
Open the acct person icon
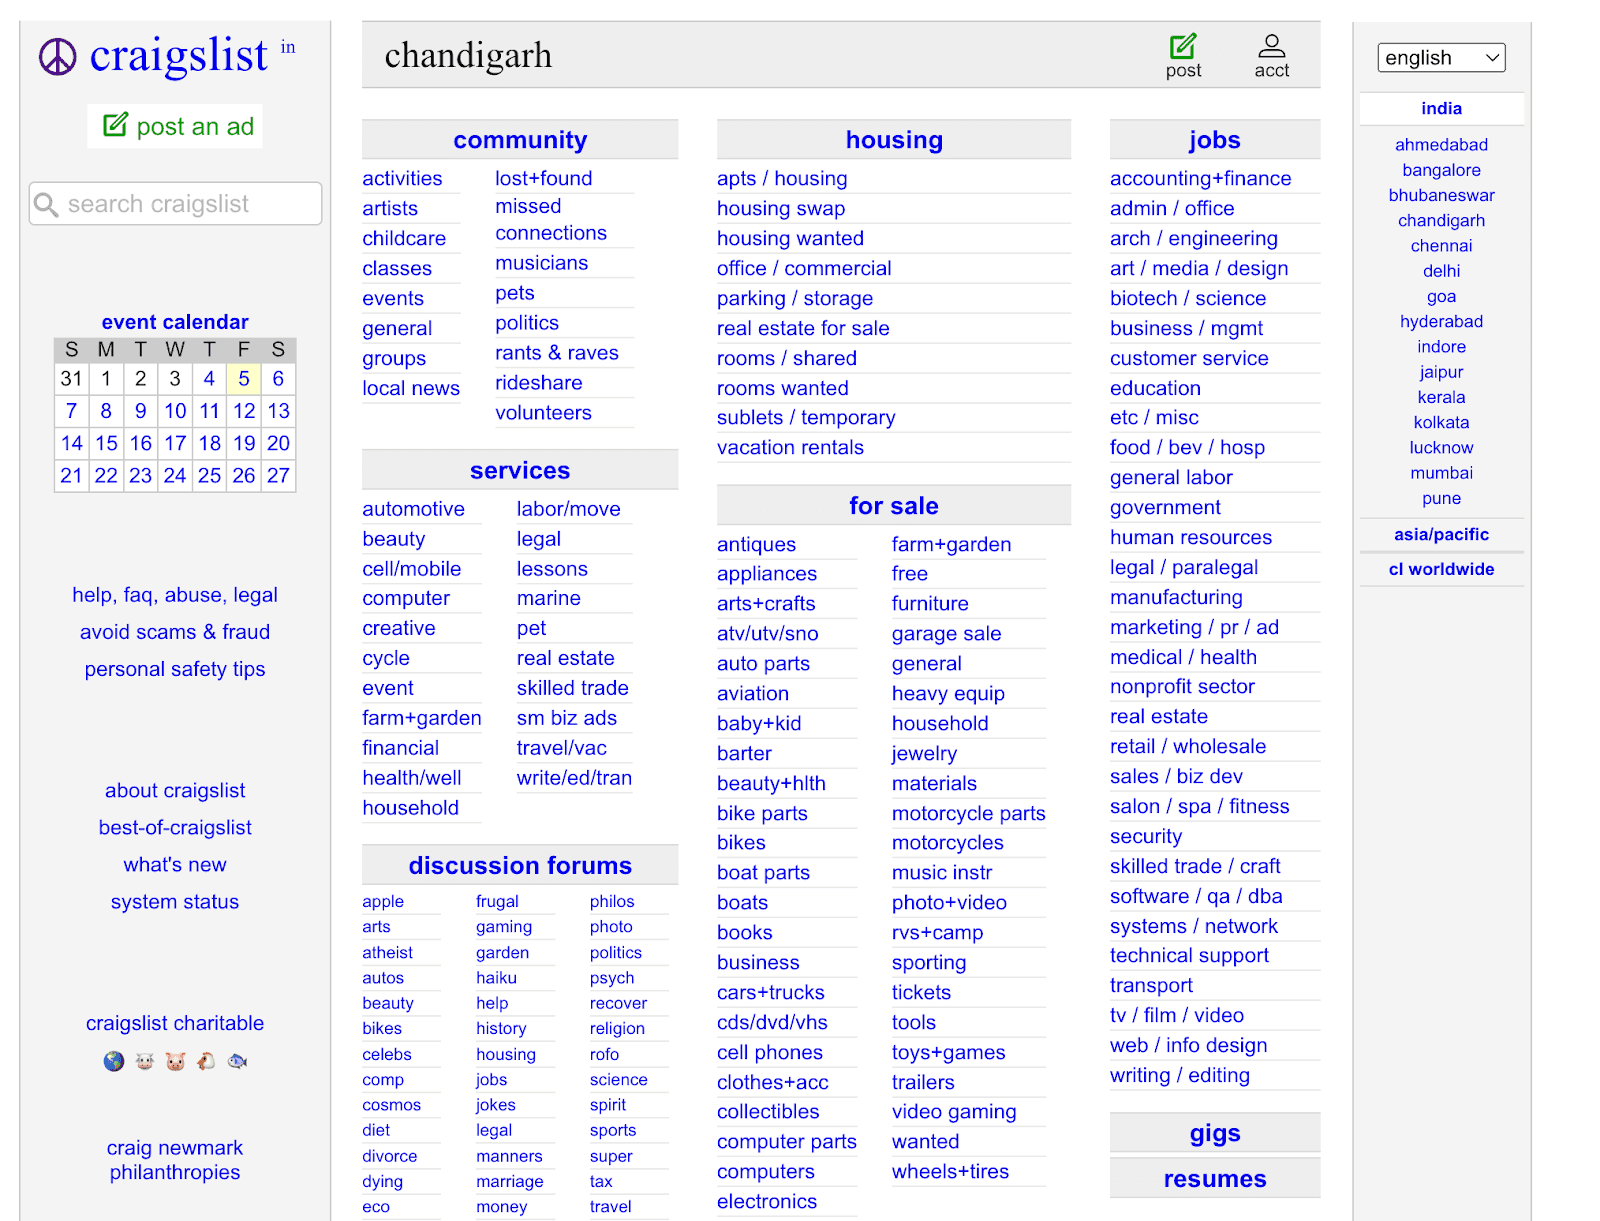point(1271,46)
